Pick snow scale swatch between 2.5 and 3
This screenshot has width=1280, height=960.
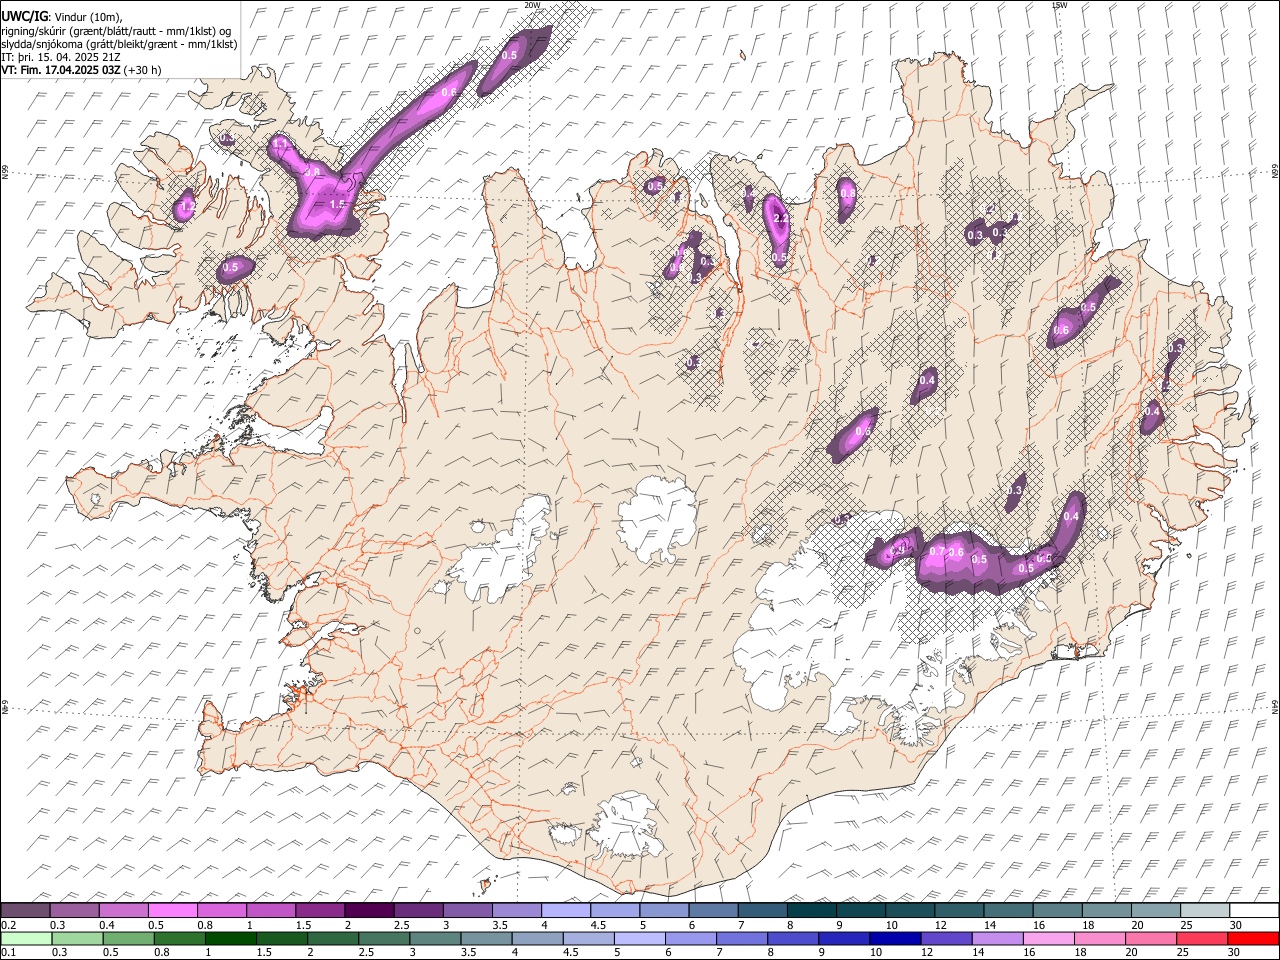click(x=418, y=911)
